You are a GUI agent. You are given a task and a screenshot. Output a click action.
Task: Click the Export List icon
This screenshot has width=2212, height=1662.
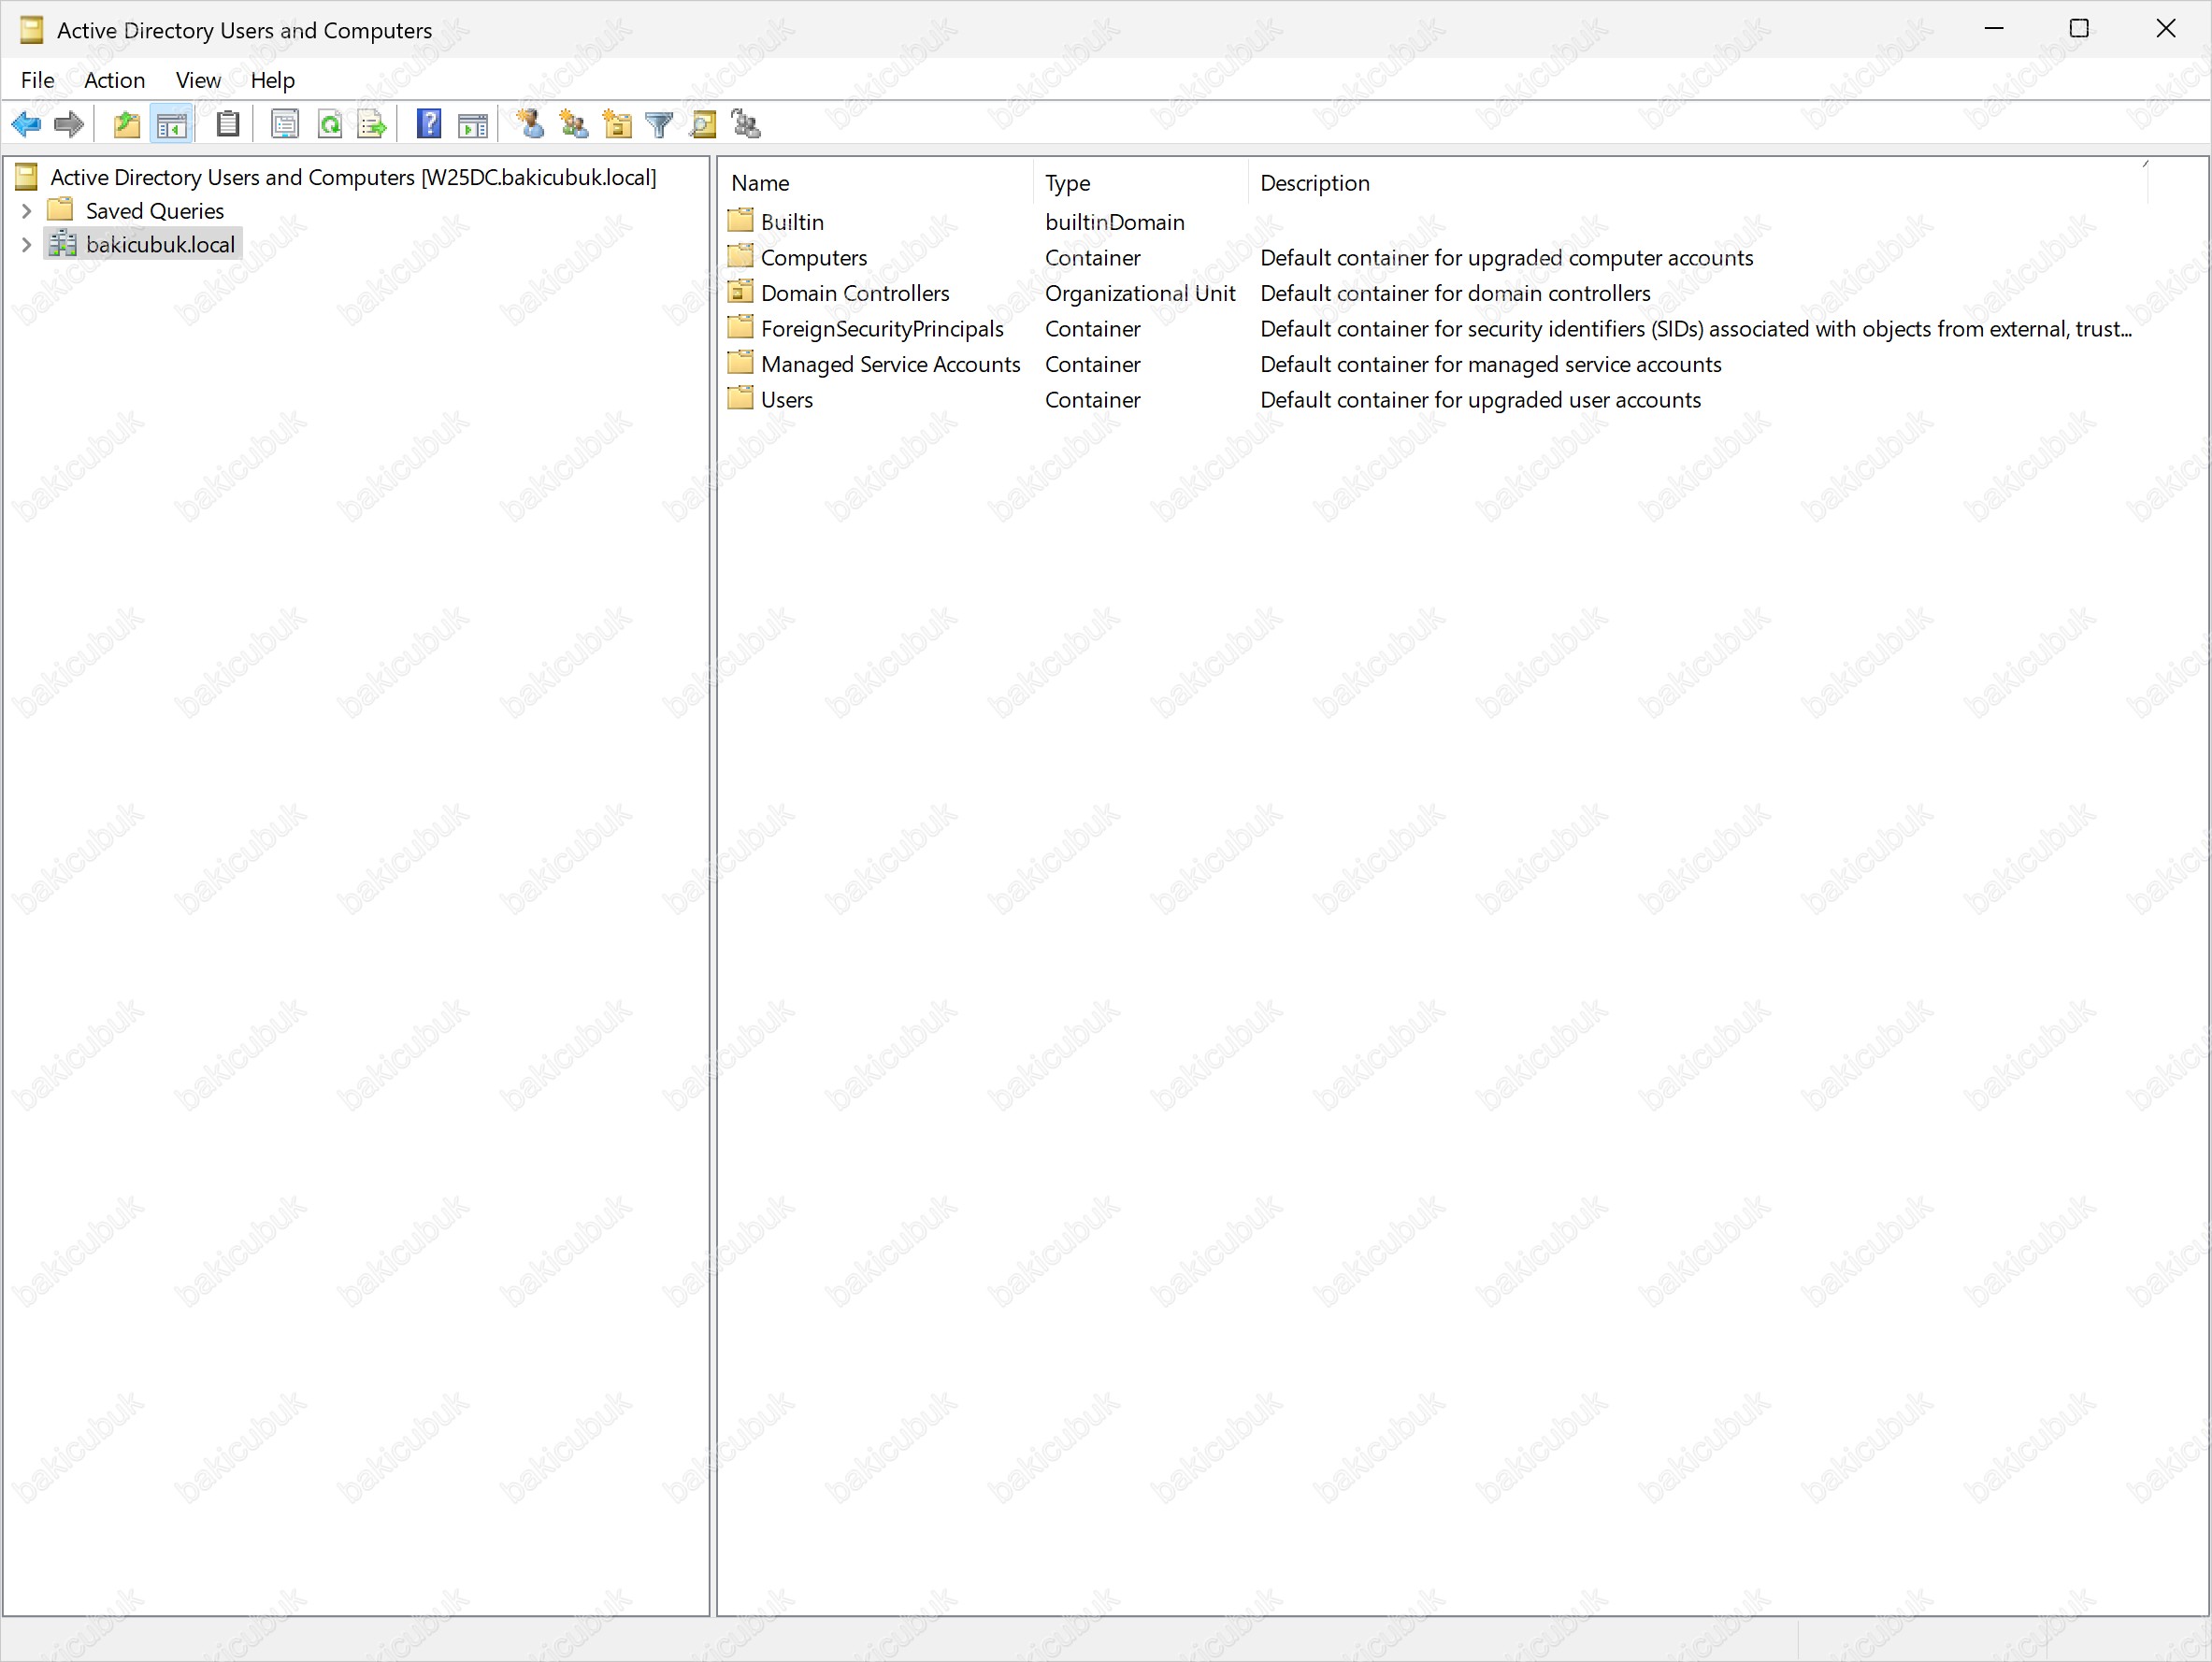372,125
